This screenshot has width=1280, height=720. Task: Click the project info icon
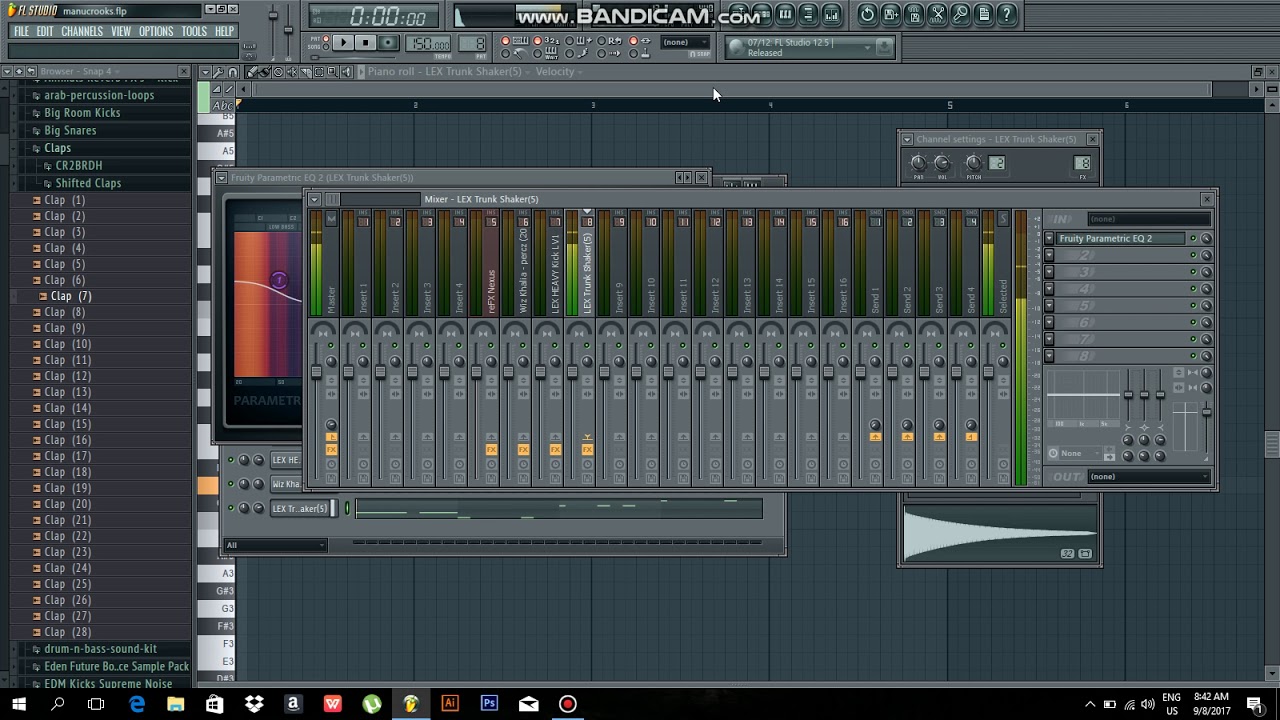point(984,14)
